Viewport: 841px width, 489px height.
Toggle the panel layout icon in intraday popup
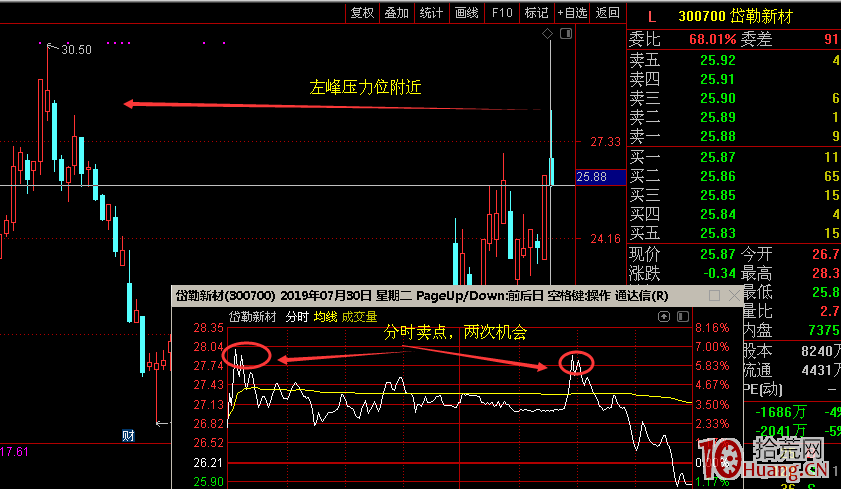point(683,316)
